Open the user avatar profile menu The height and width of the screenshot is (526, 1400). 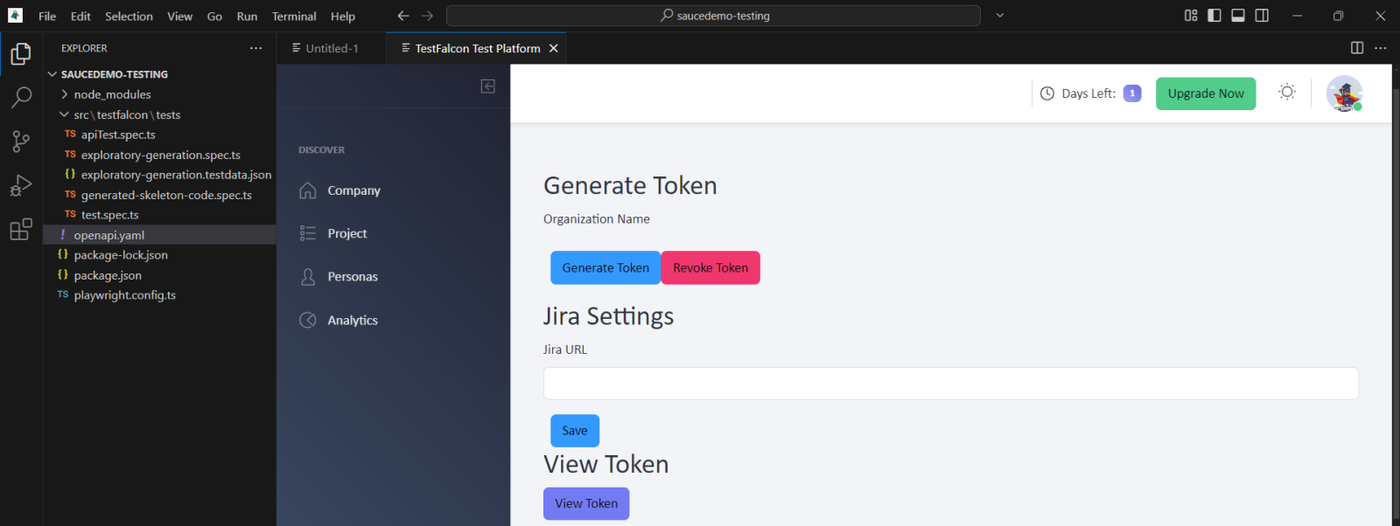tap(1344, 94)
